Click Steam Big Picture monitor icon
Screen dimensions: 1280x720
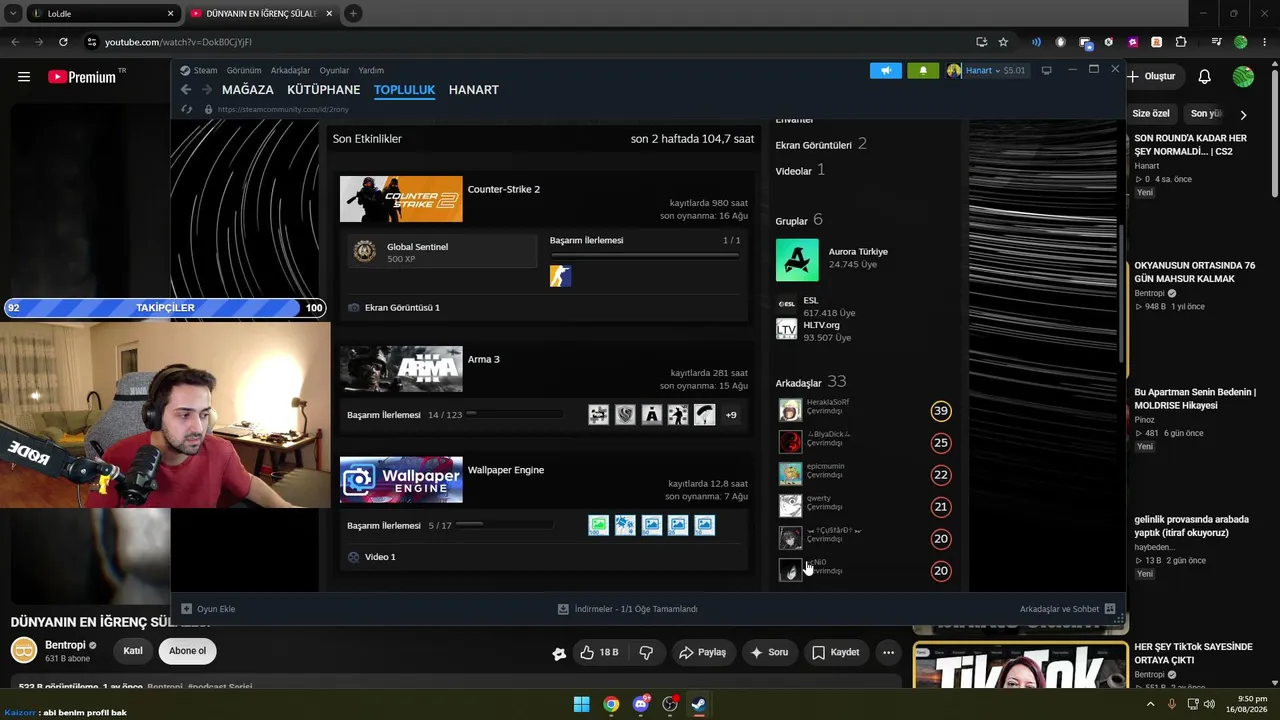pos(1046,70)
